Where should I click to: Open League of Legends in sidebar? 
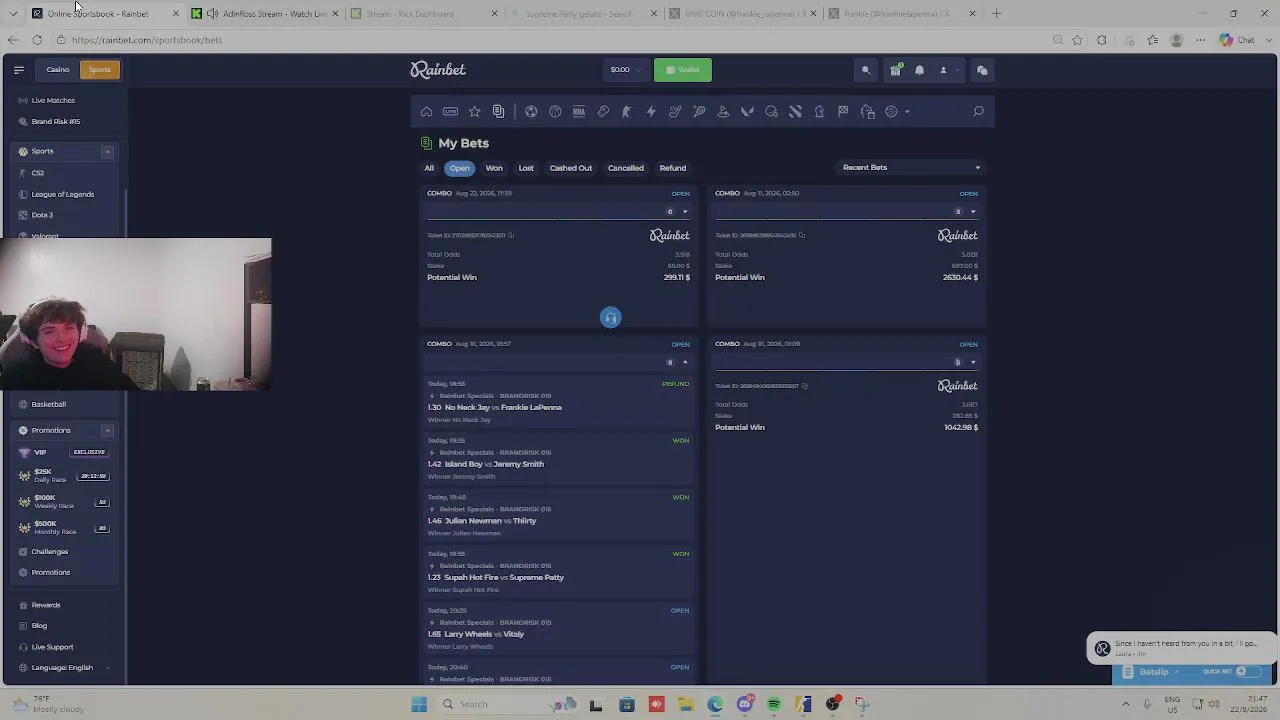pyautogui.click(x=62, y=195)
